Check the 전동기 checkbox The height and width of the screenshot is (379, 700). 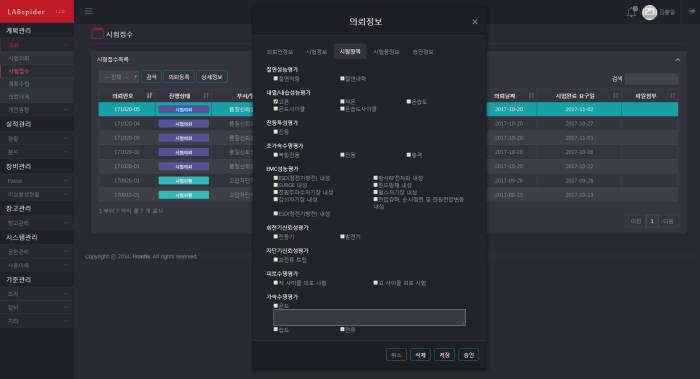point(276,237)
